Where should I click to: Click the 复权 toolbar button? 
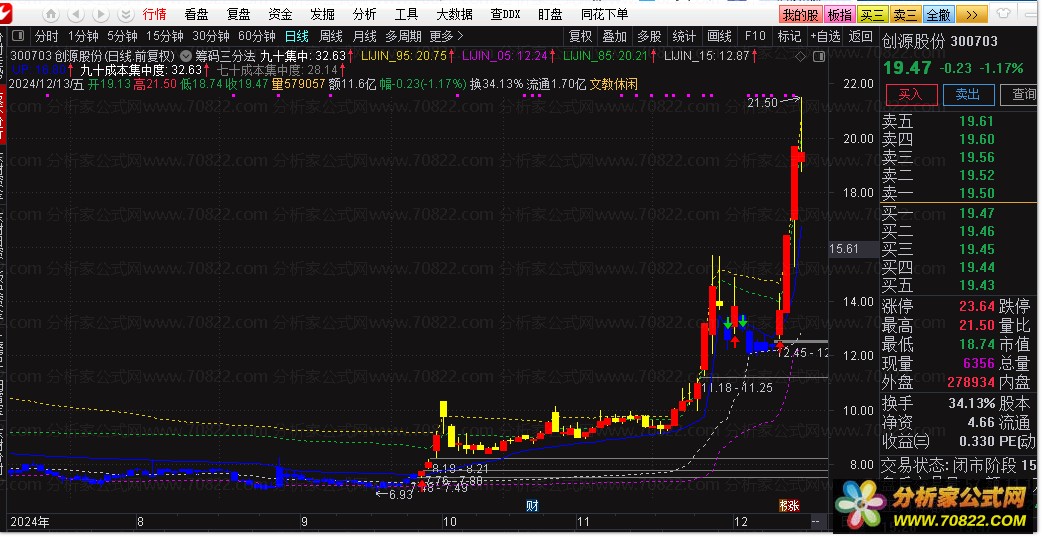(x=580, y=36)
